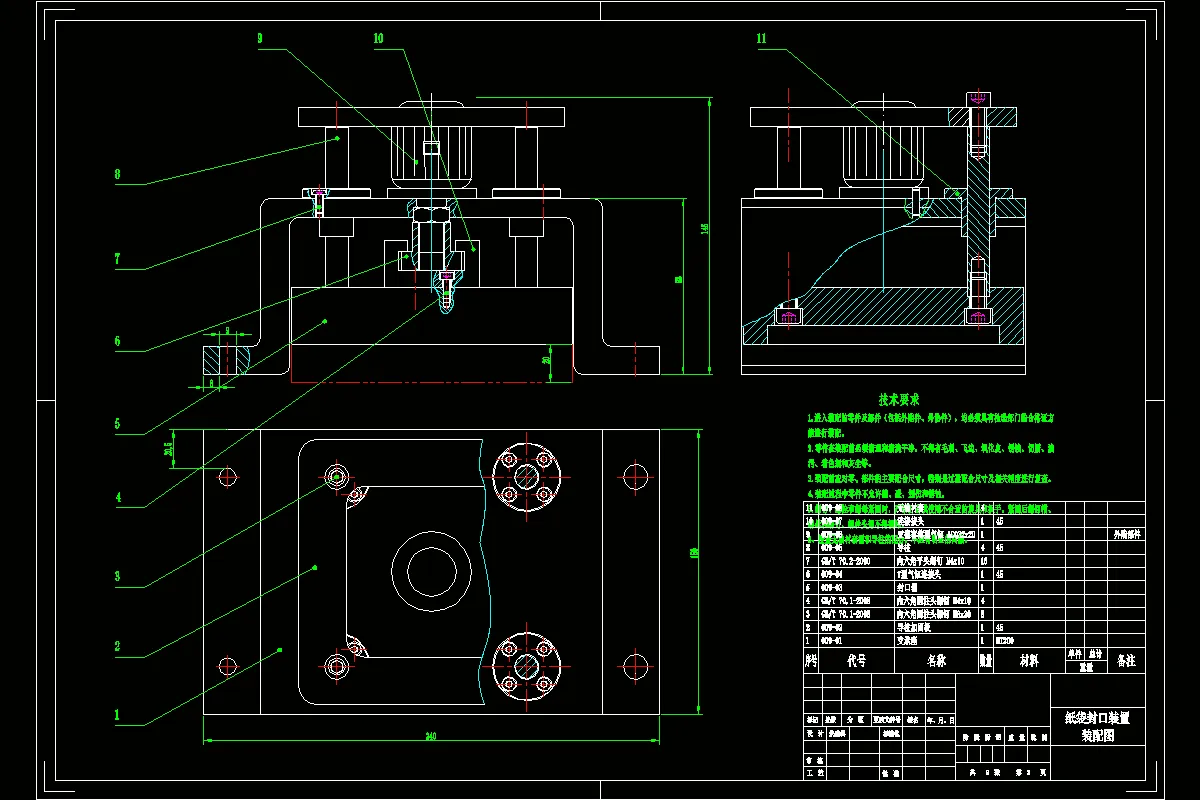
Task: Click part callout number 10 above front view
Action: [x=378, y=38]
